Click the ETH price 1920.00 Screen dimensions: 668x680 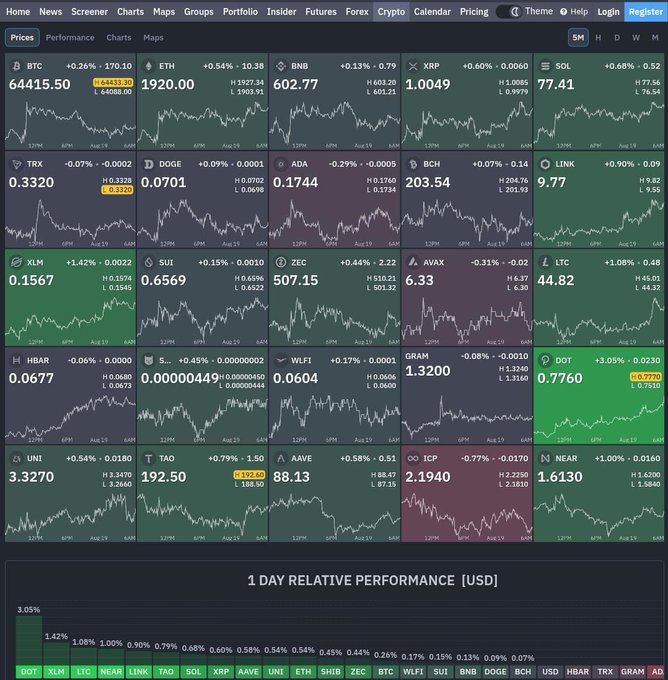(167, 84)
